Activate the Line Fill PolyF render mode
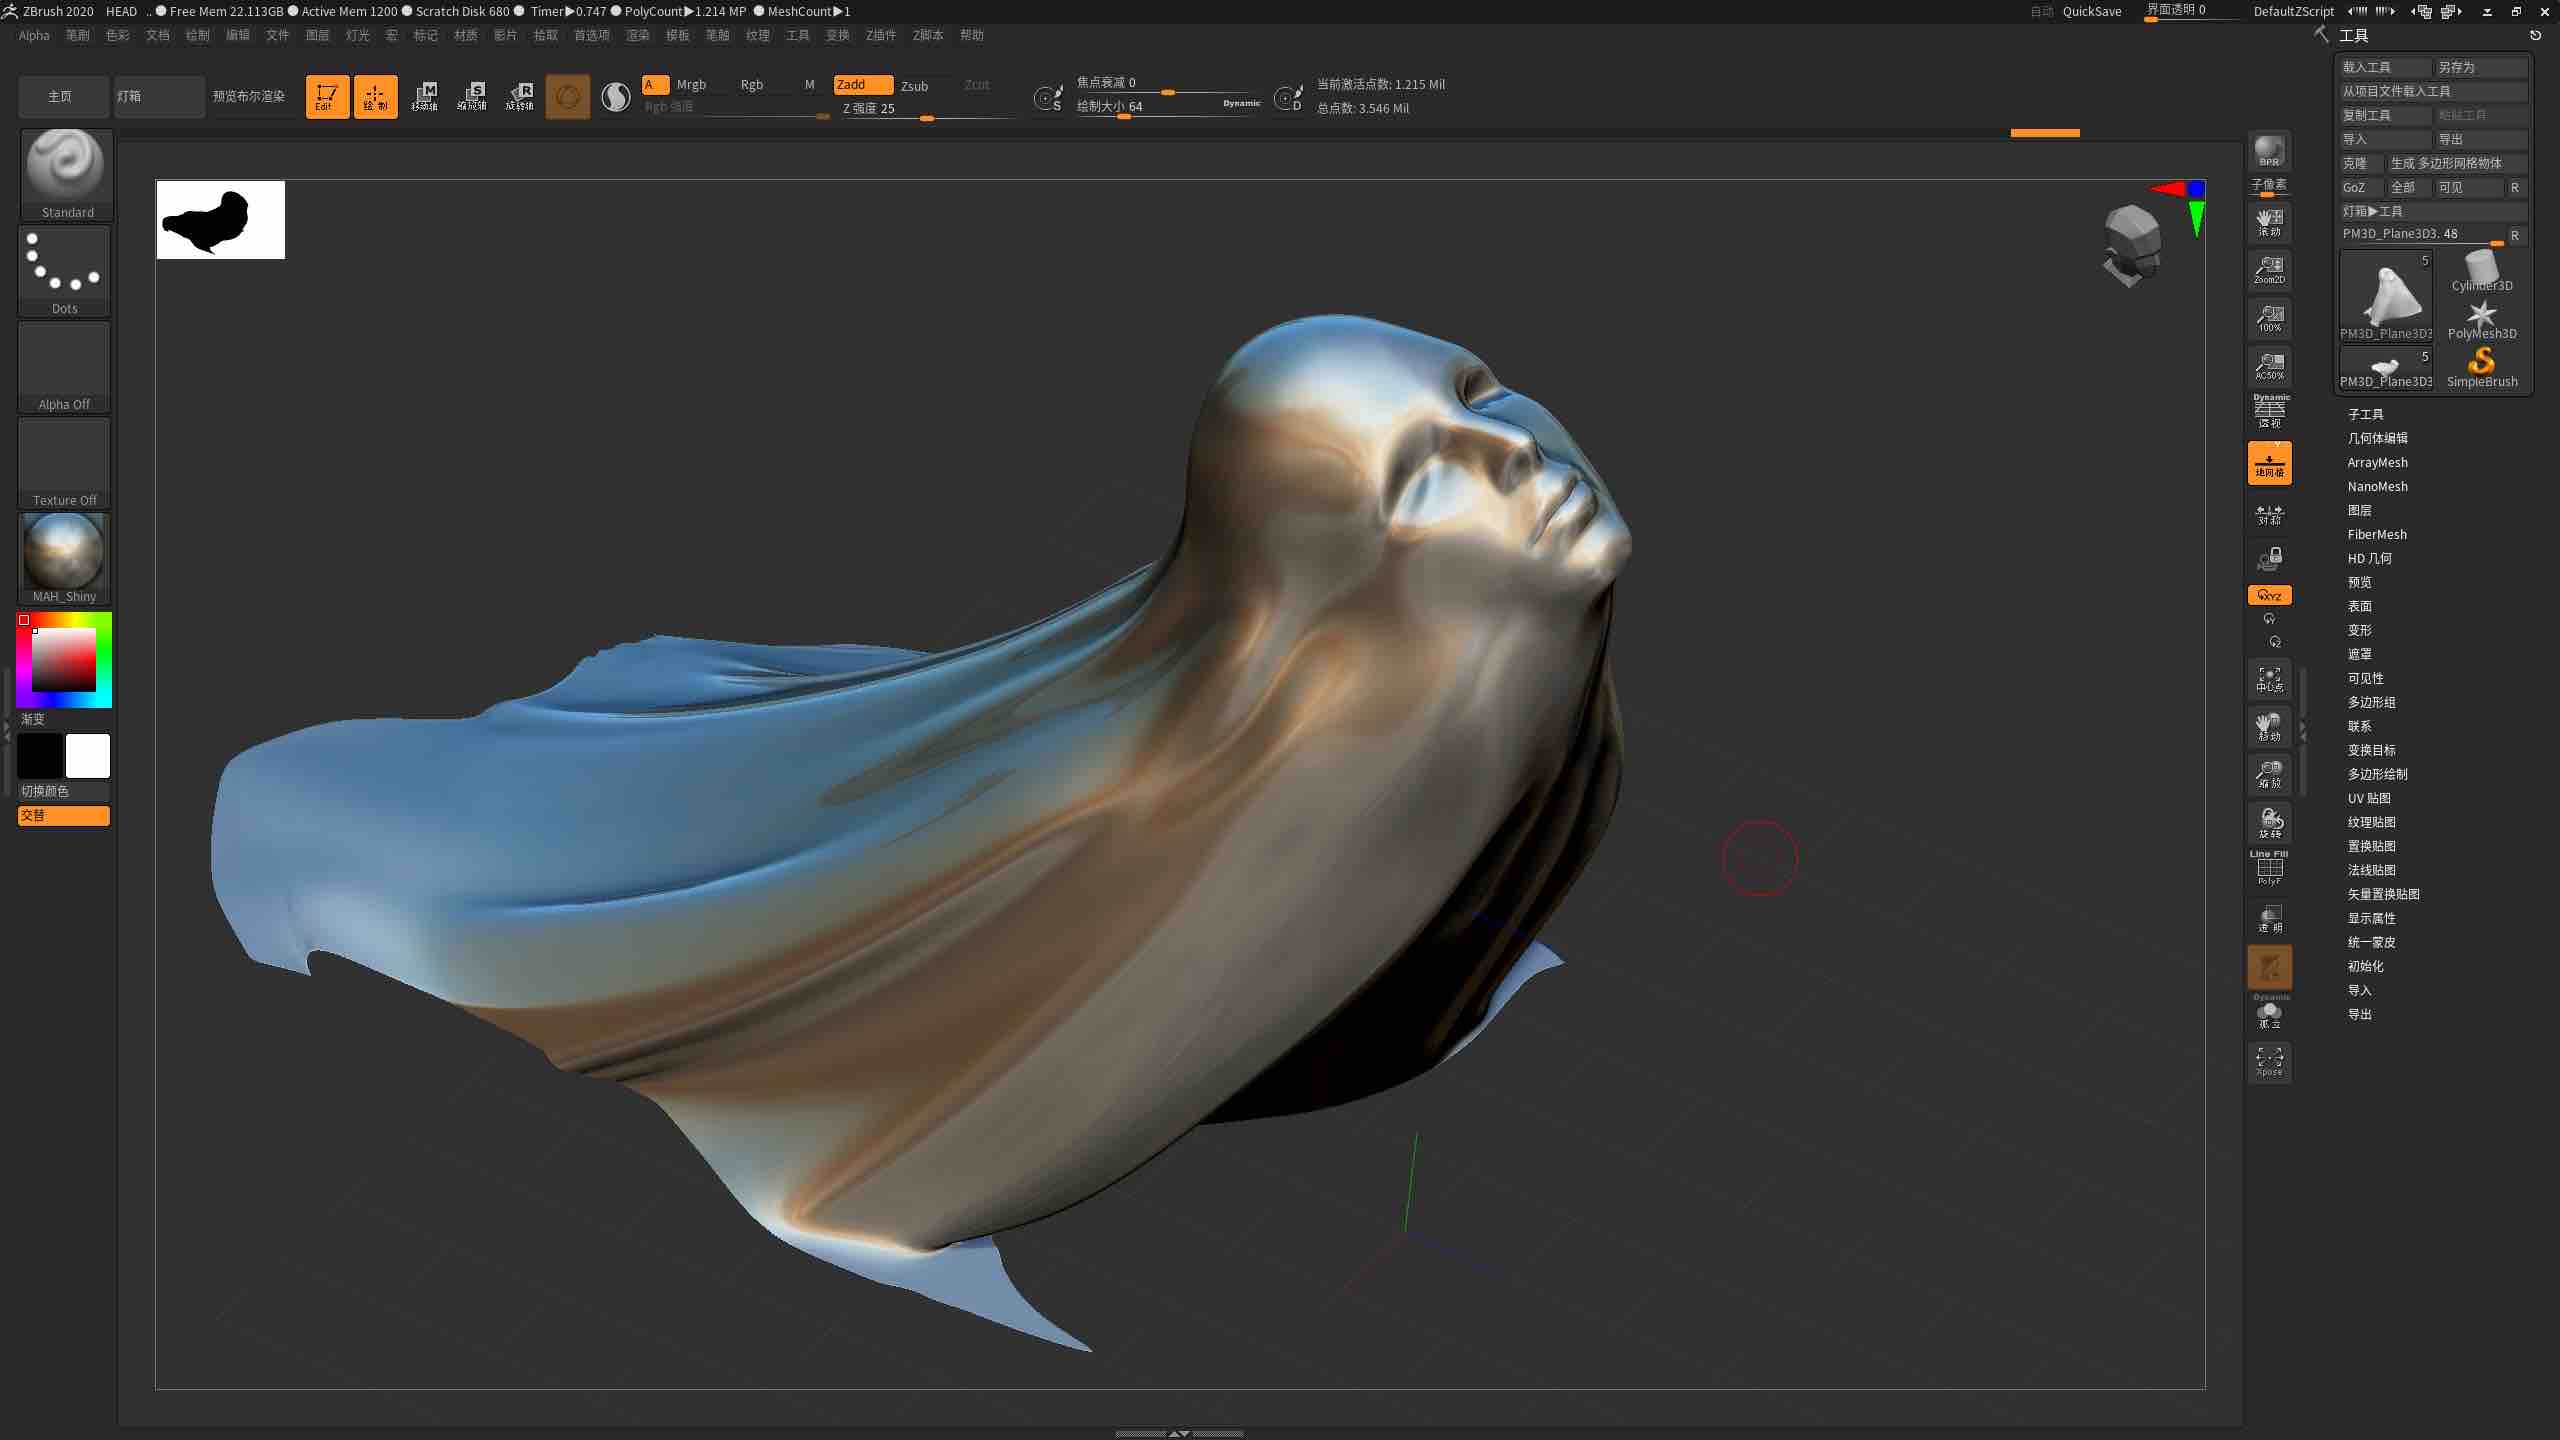This screenshot has height=1440, width=2560. click(x=2268, y=866)
